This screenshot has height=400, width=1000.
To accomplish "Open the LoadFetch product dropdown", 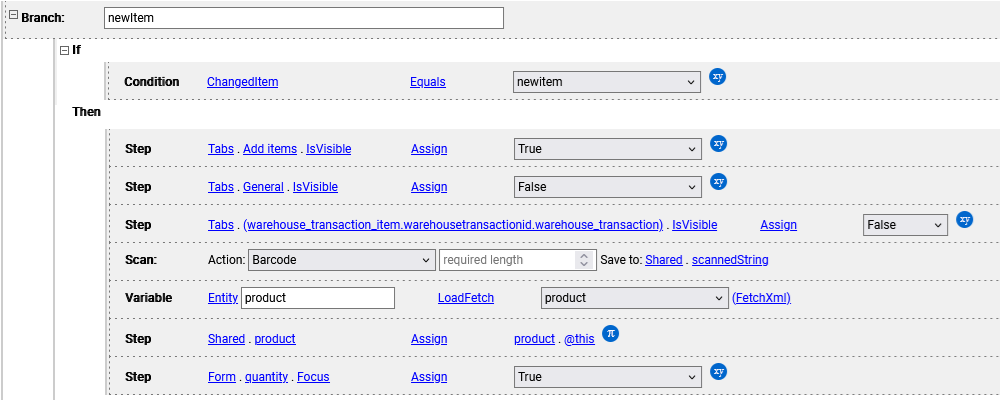I will pyautogui.click(x=634, y=298).
